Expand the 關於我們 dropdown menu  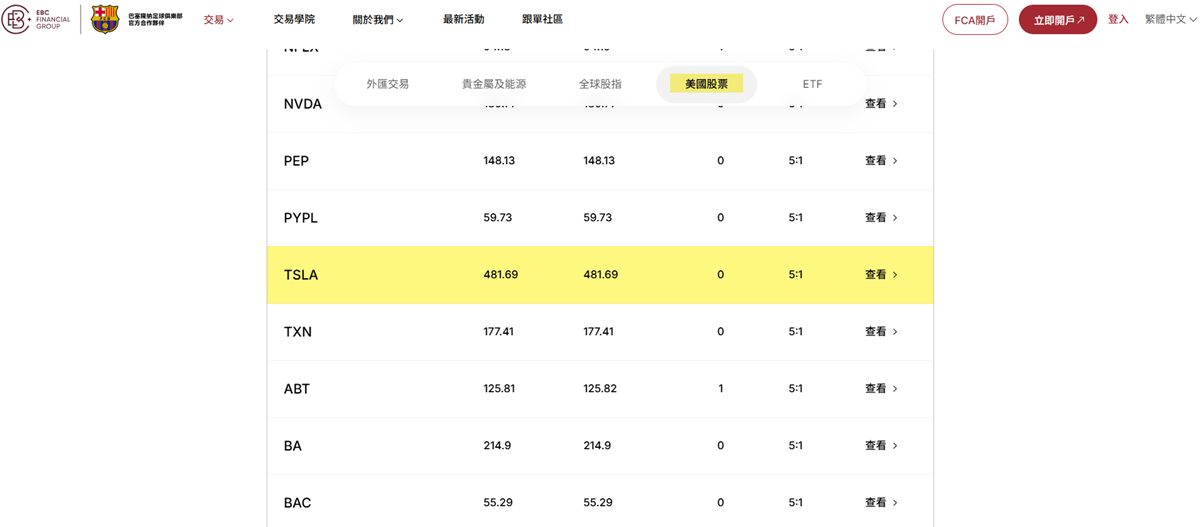pos(378,20)
